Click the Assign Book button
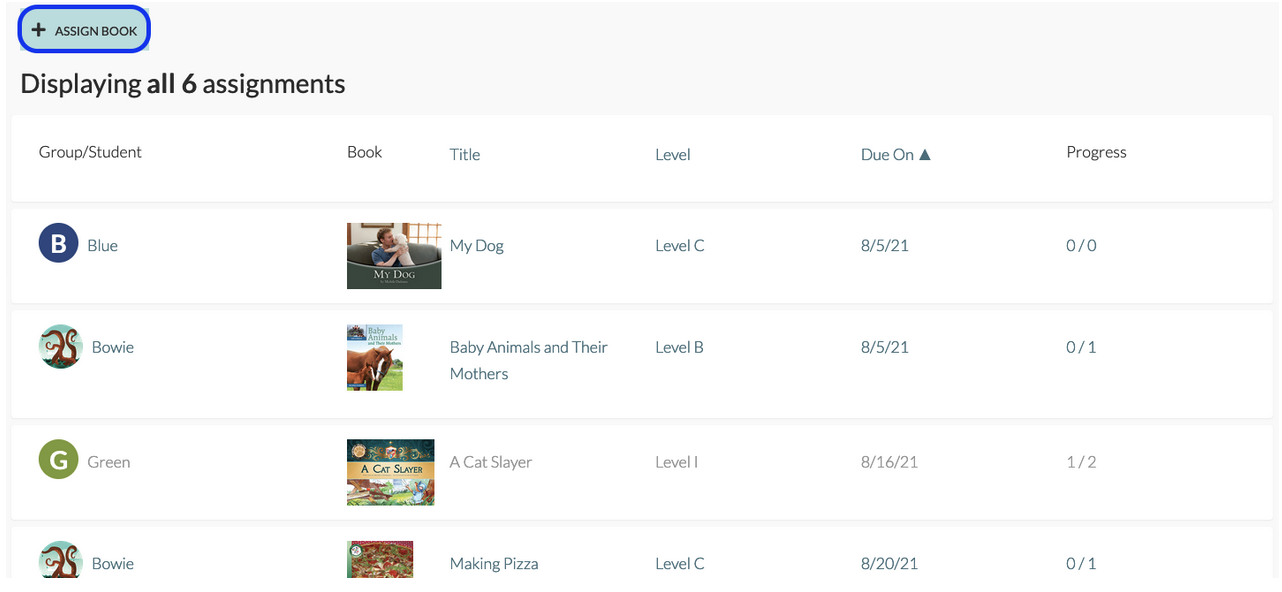The height and width of the screenshot is (592, 1282). pyautogui.click(x=85, y=31)
